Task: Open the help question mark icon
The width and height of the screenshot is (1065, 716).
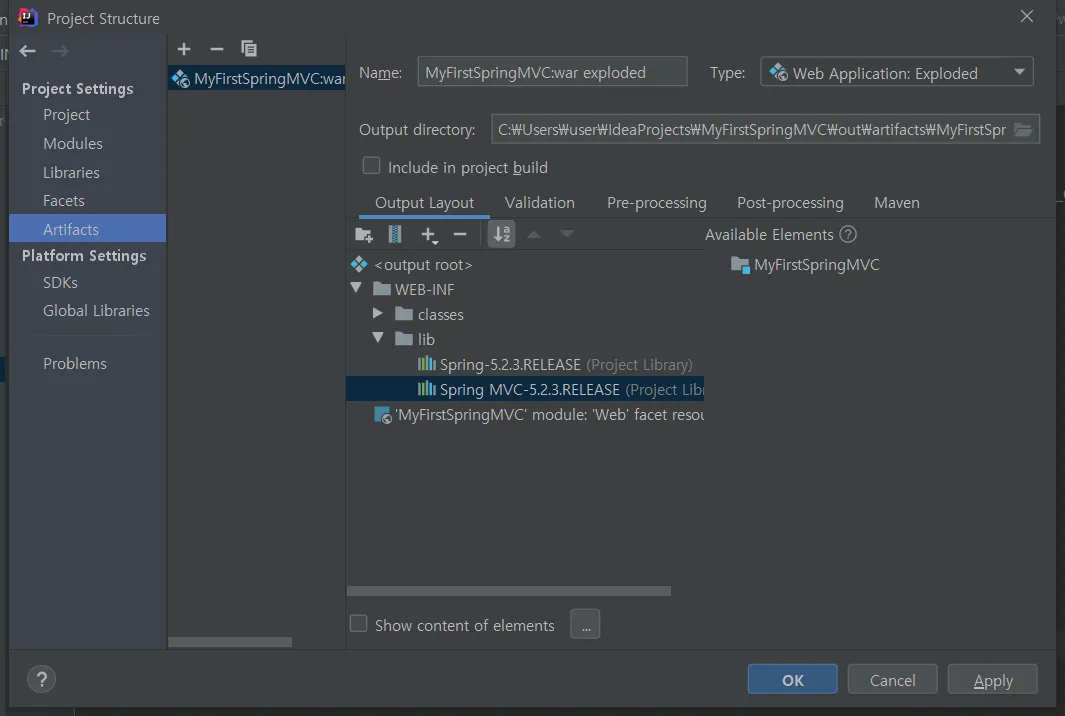Action: [x=41, y=680]
